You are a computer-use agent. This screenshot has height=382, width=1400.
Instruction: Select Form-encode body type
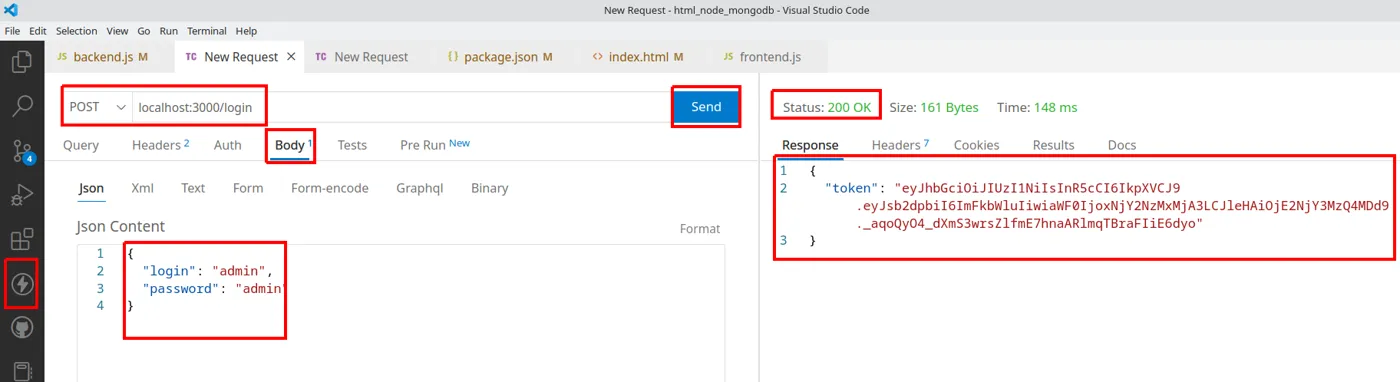point(330,188)
